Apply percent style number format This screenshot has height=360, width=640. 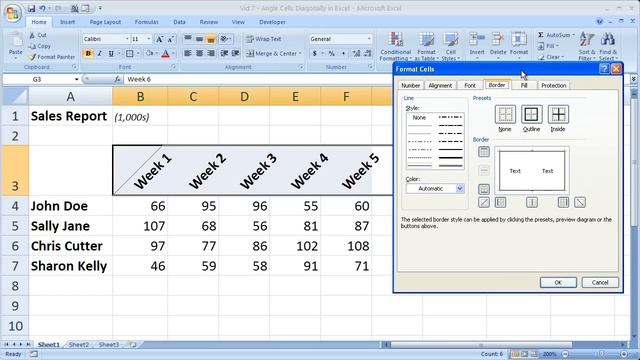pos(331,53)
